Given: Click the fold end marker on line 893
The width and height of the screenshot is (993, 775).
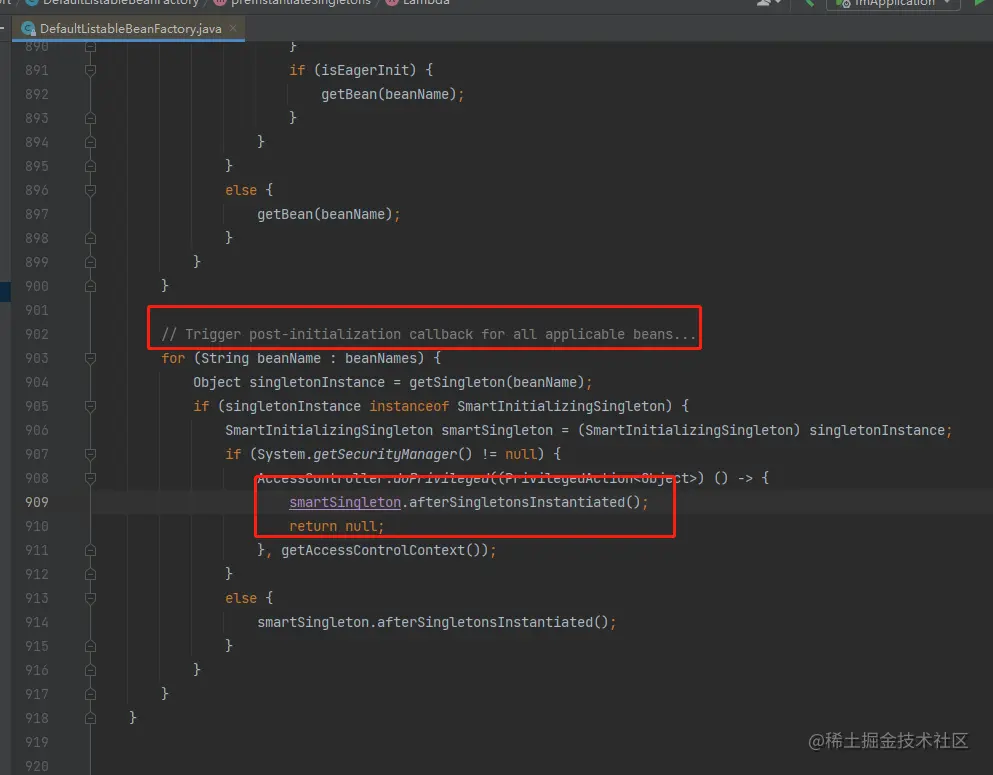Looking at the screenshot, I should pos(91,118).
